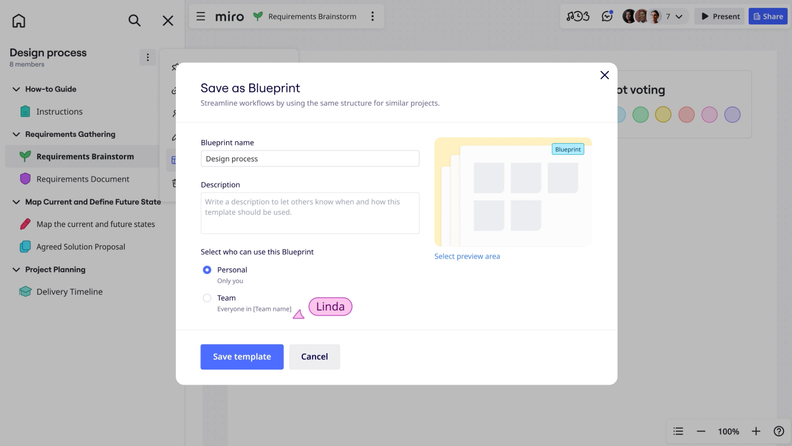Open the Requirements Document item

[x=82, y=179]
